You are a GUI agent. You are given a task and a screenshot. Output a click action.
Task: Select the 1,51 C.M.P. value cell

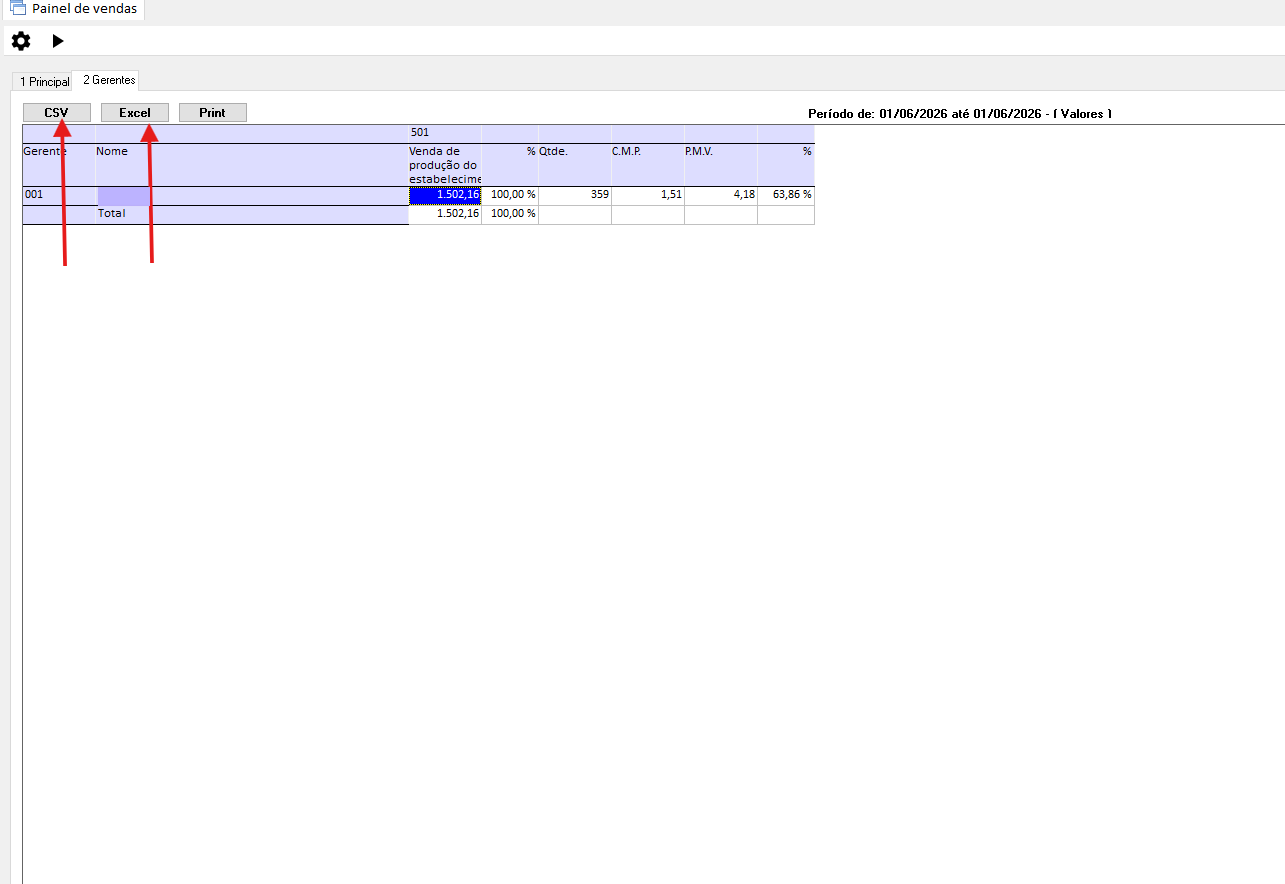tap(648, 195)
